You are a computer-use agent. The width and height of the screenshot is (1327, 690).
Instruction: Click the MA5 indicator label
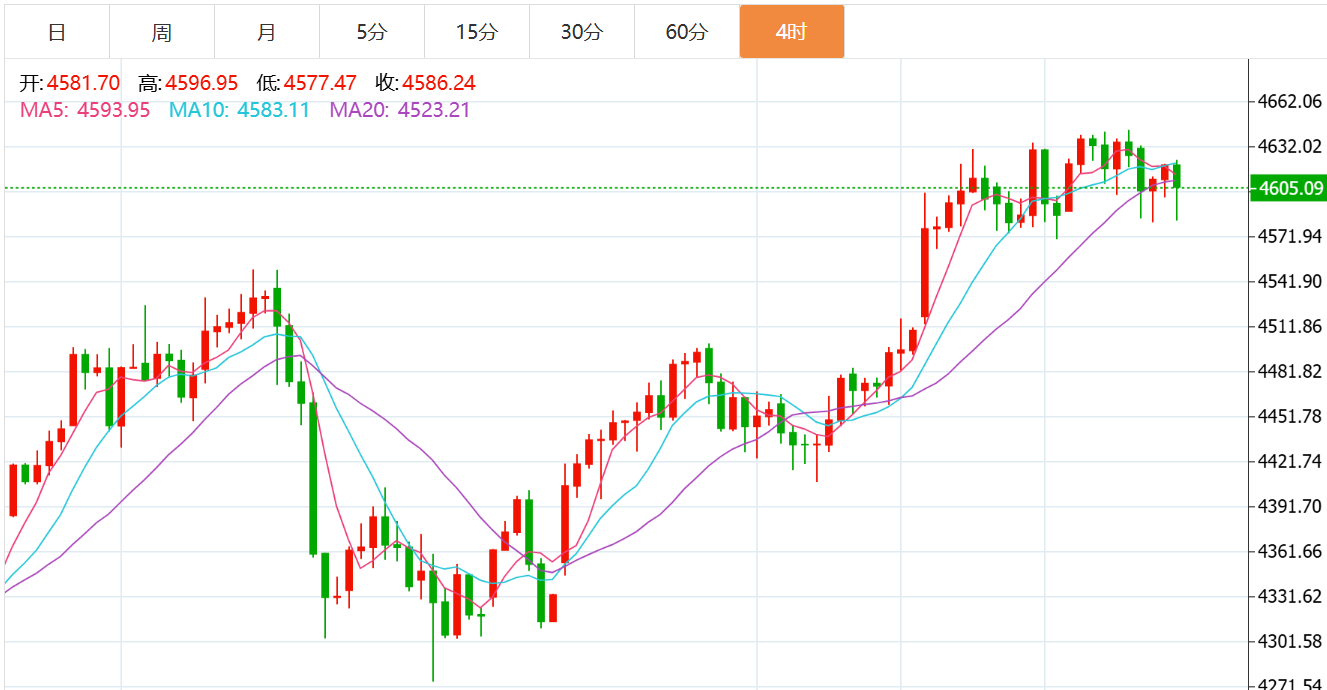click(43, 110)
